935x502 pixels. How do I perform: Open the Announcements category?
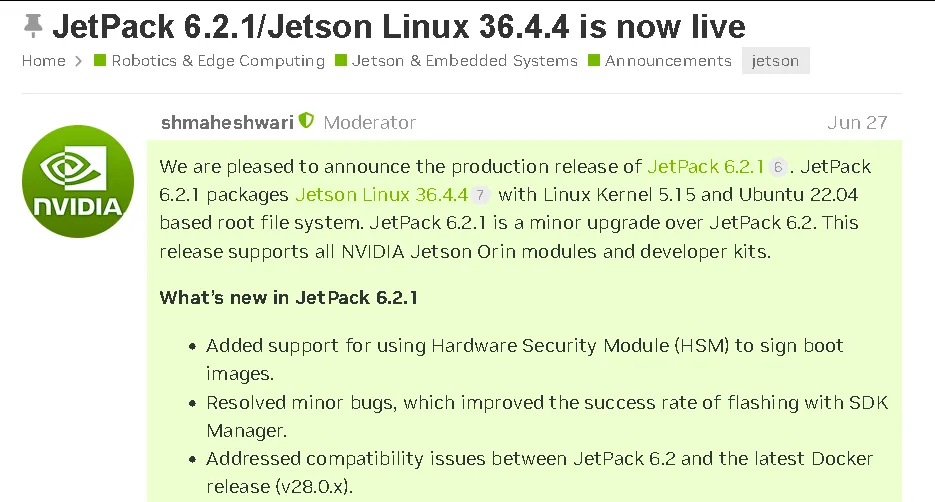point(668,61)
